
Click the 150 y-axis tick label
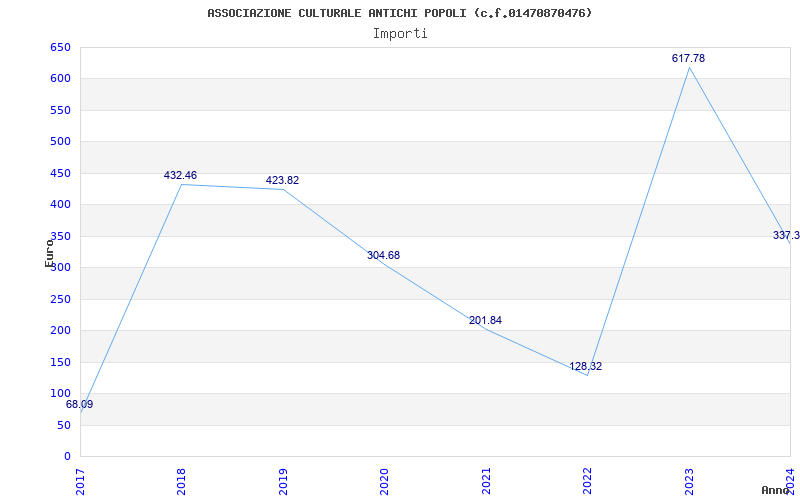point(60,362)
